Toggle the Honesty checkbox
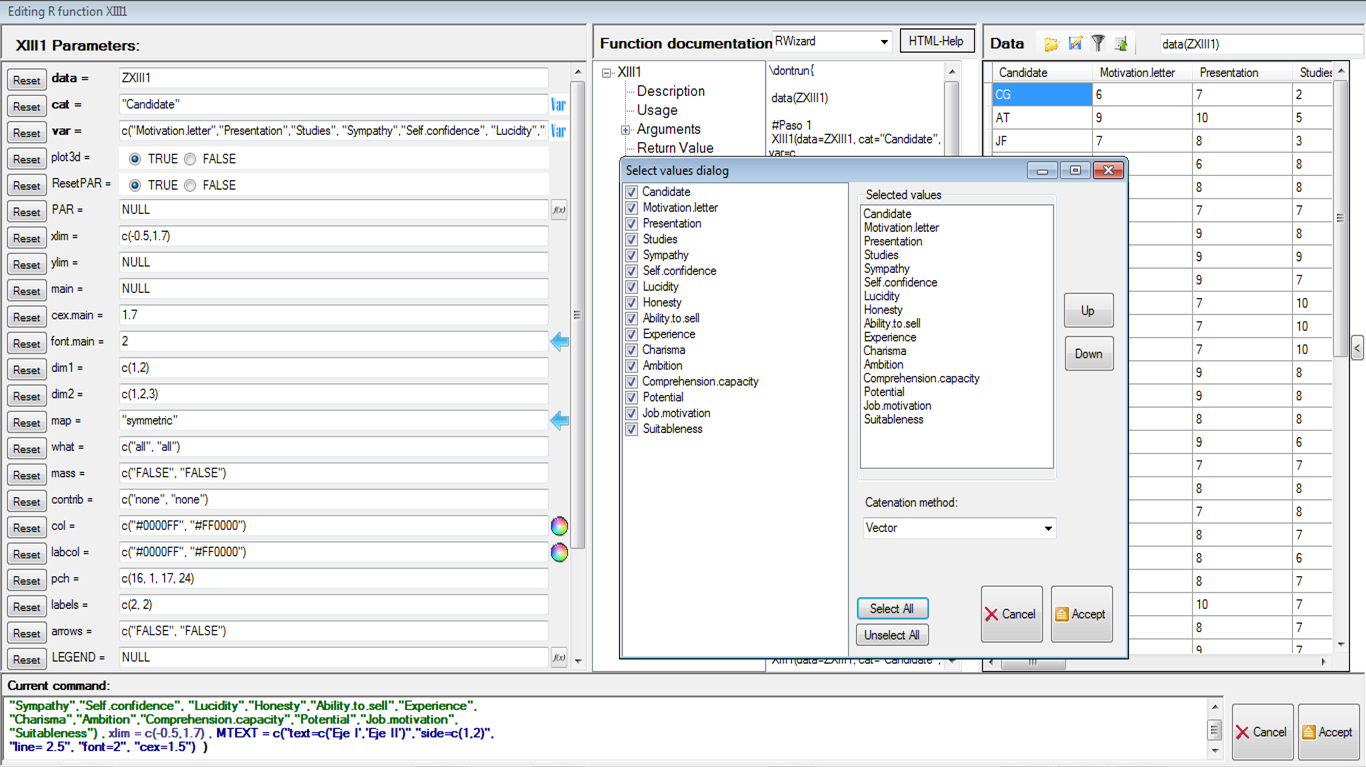This screenshot has height=767, width=1366. tap(631, 303)
